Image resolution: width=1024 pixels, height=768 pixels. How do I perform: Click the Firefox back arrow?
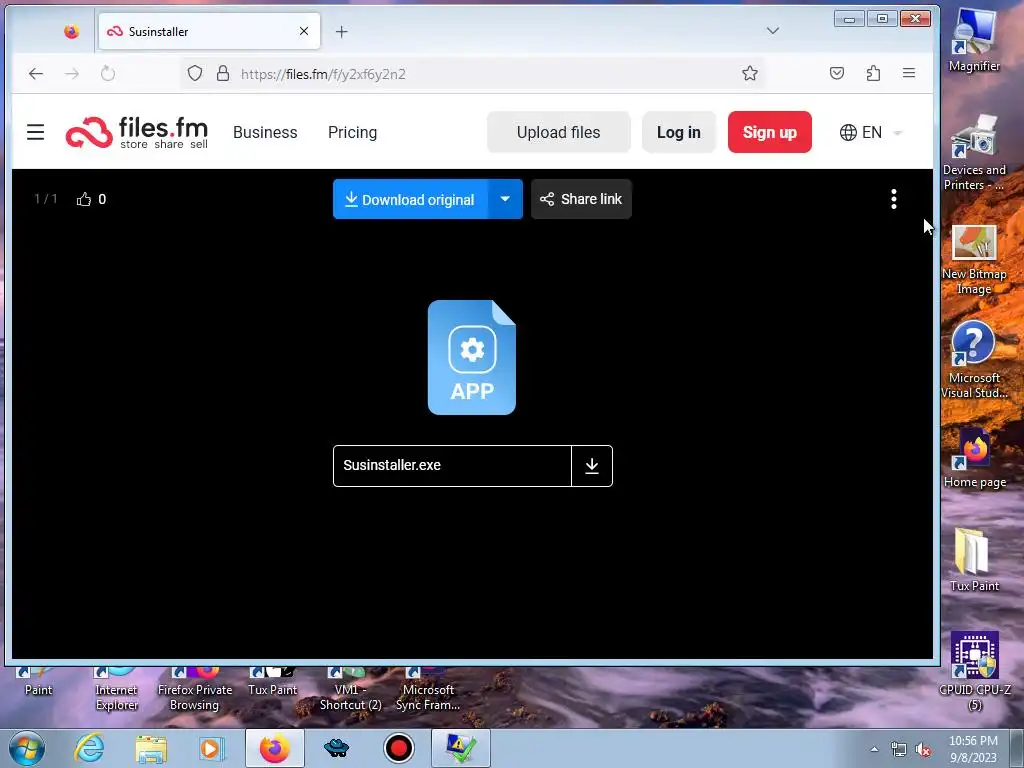[36, 74]
